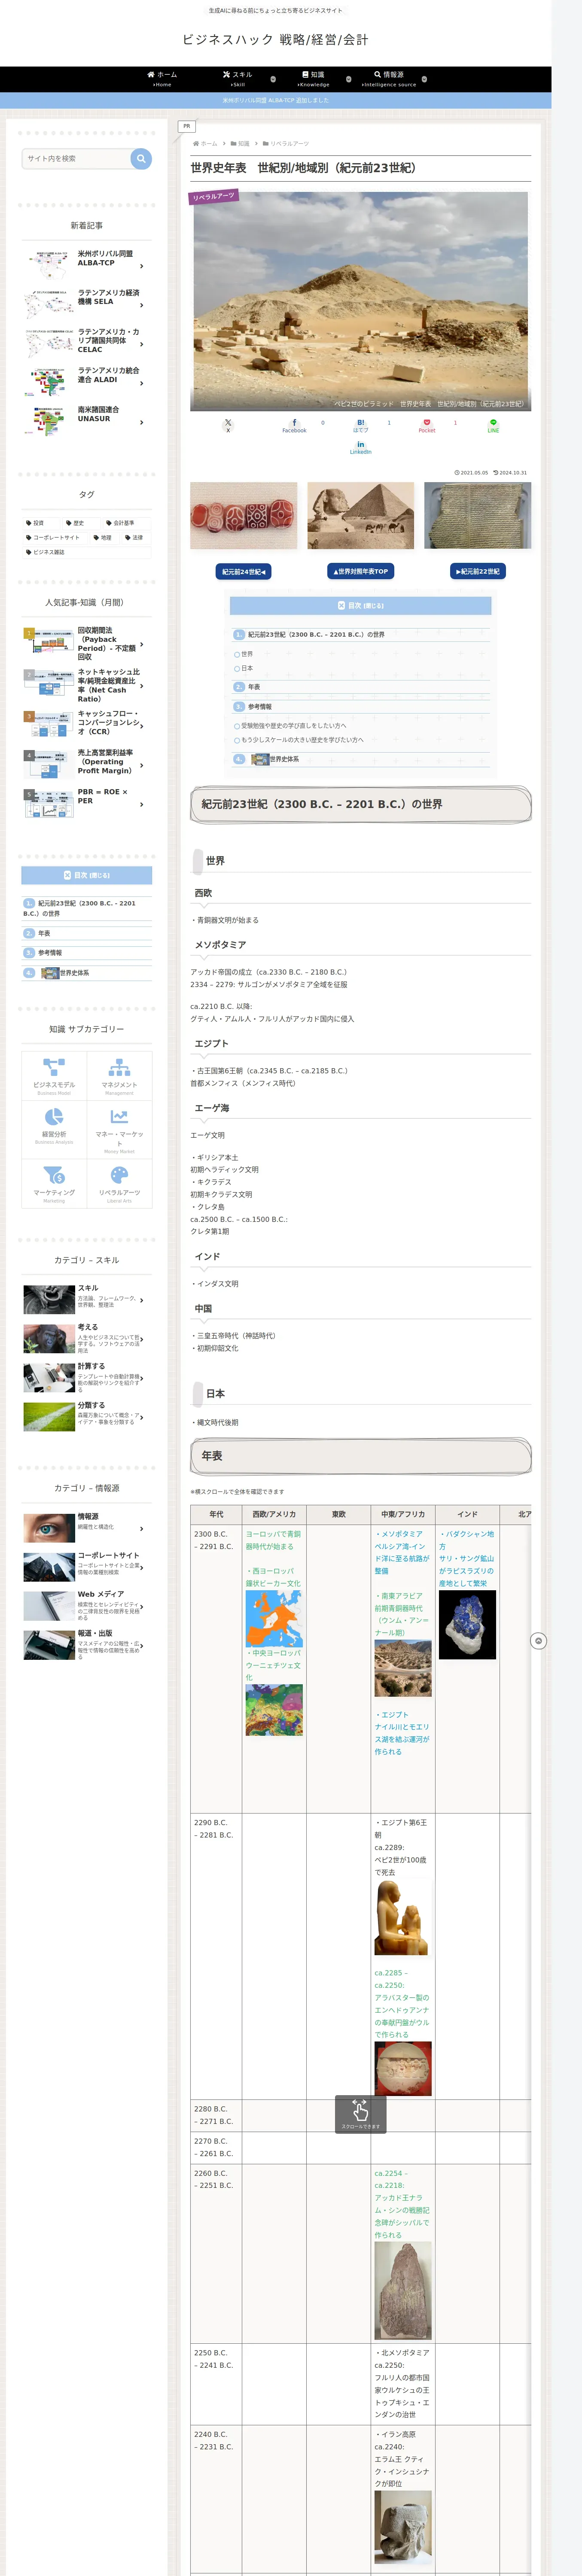Open the リベラルアーツ breadcrumb link
The image size is (582, 2576).
(289, 144)
